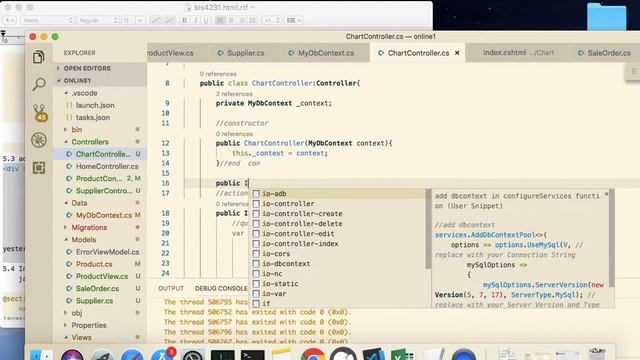The height and width of the screenshot is (360, 640).
Task: Open list bullets dropdown in TextEdit toolbar
Action: click(294, 20)
